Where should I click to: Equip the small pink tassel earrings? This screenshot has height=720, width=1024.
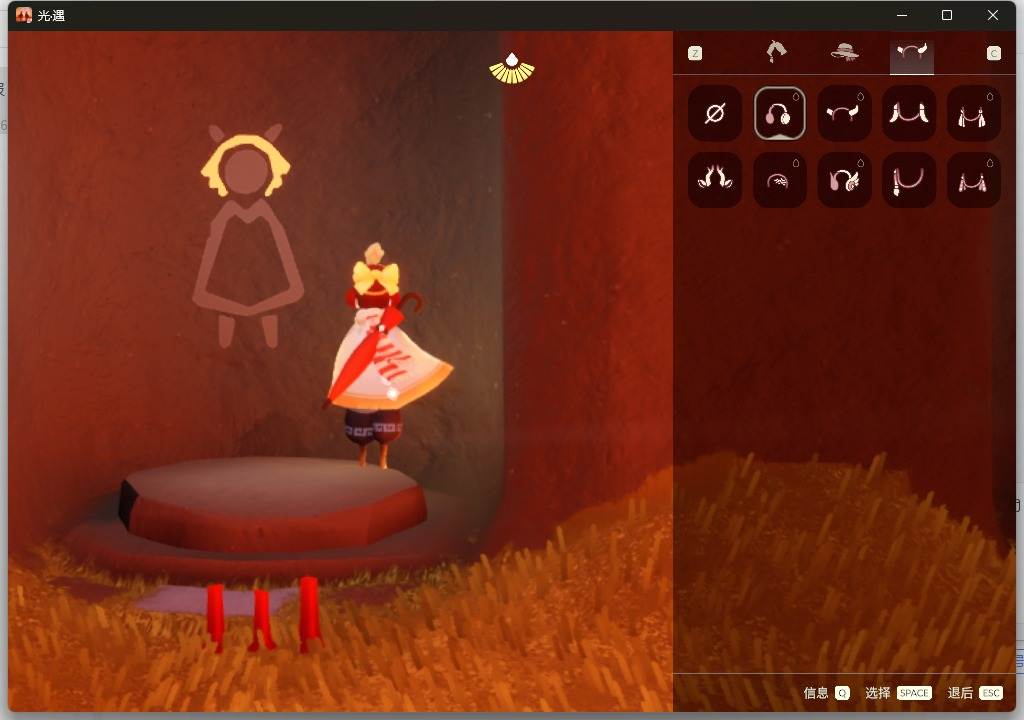point(973,180)
